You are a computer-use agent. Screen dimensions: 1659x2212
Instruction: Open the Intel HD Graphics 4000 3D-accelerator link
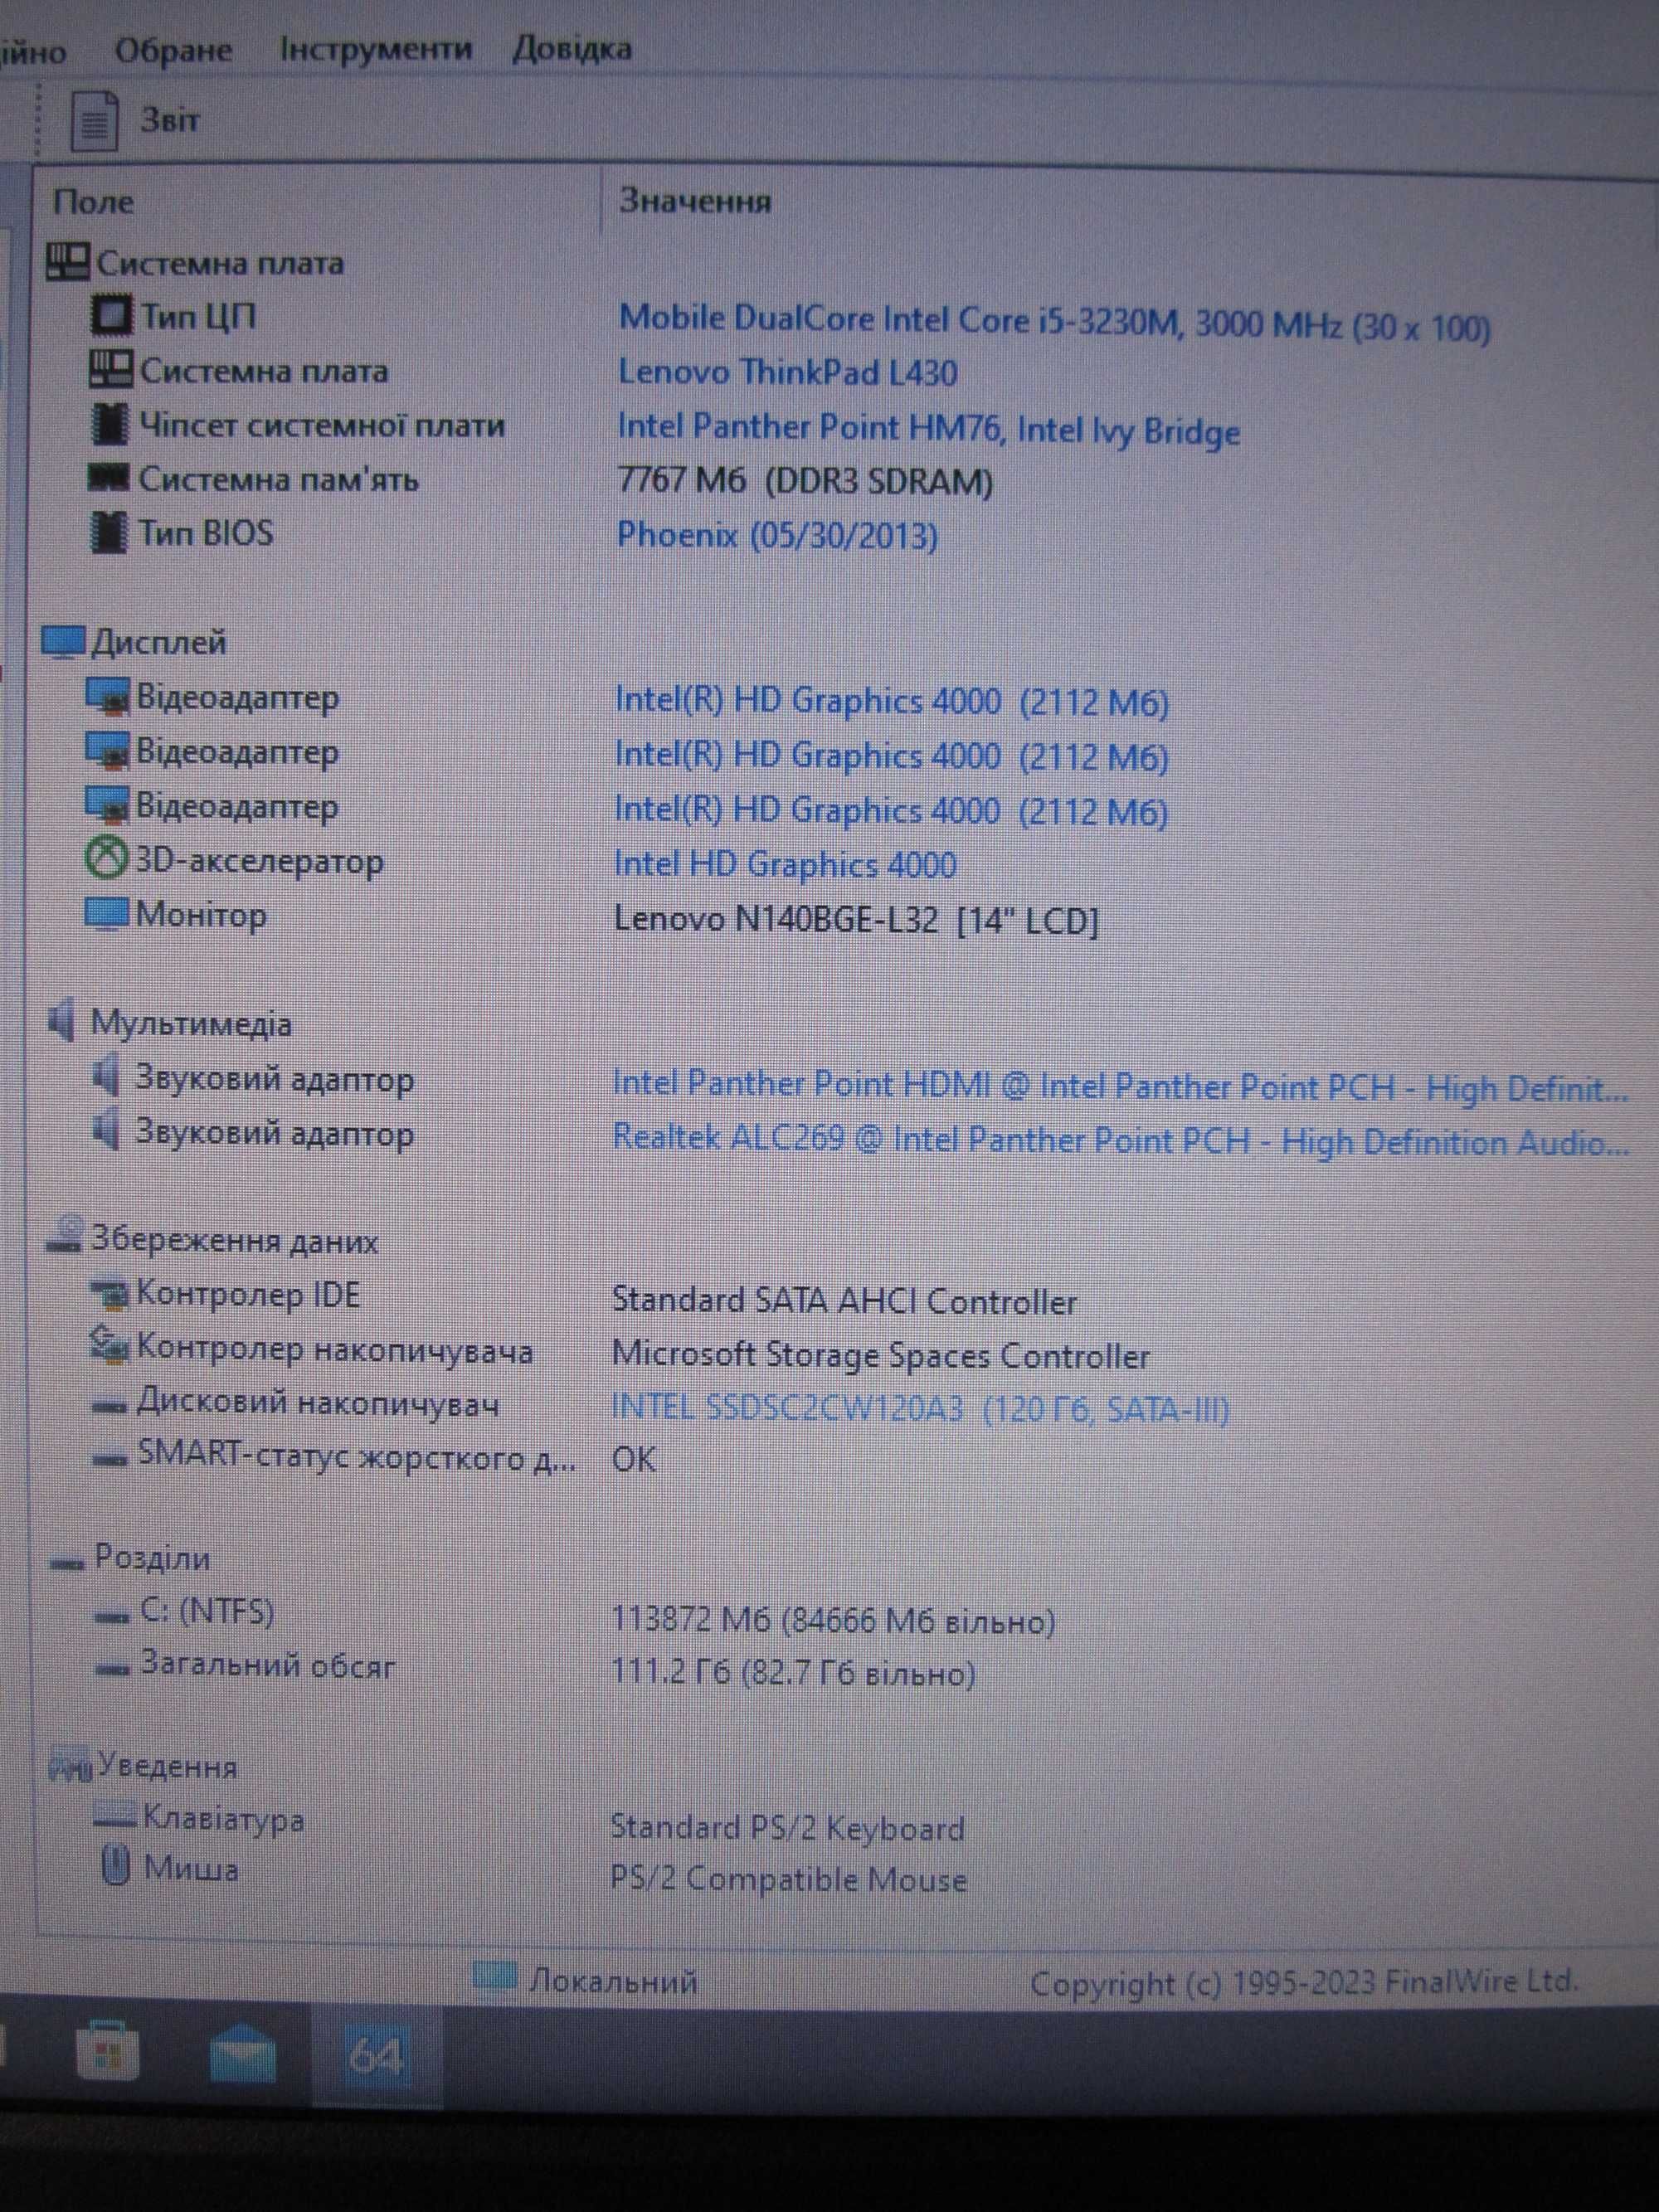coord(785,863)
